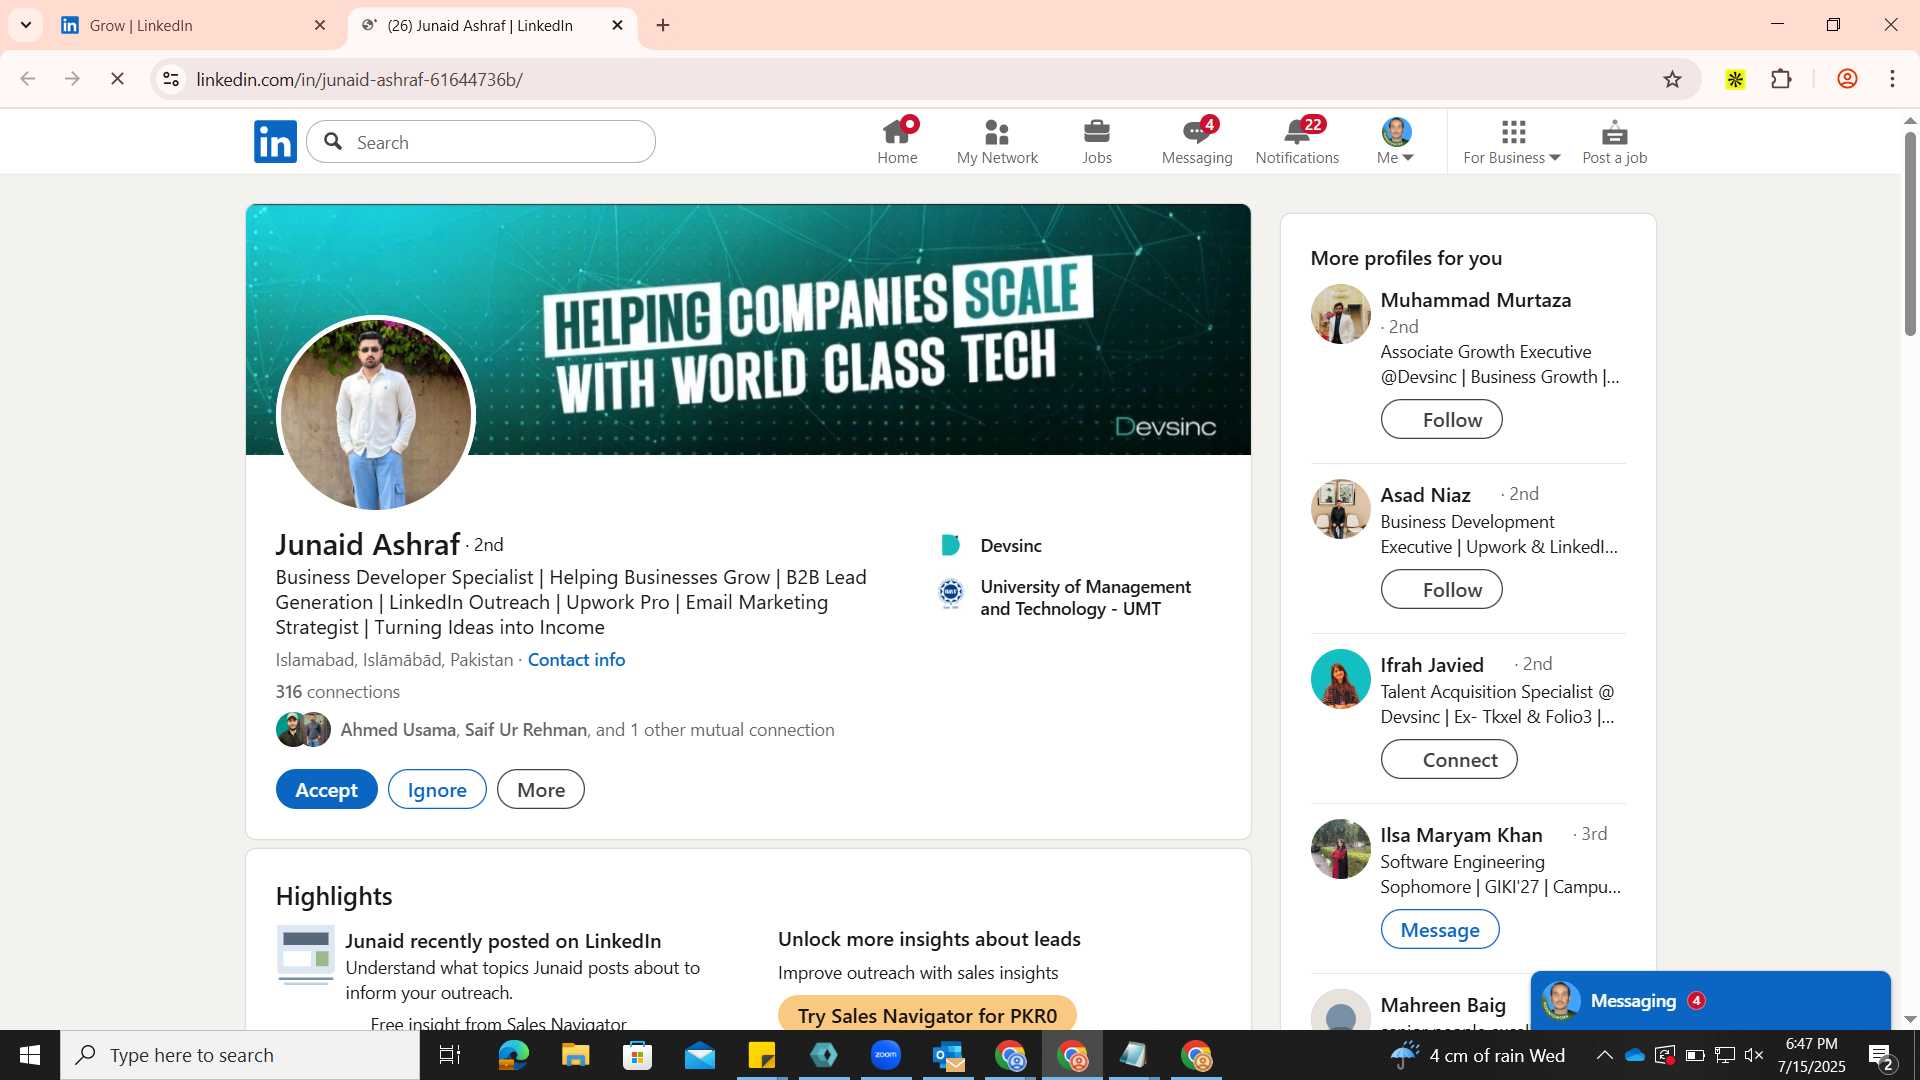This screenshot has width=1920, height=1080.
Task: Open Outlook from the taskbar
Action: (x=948, y=1055)
